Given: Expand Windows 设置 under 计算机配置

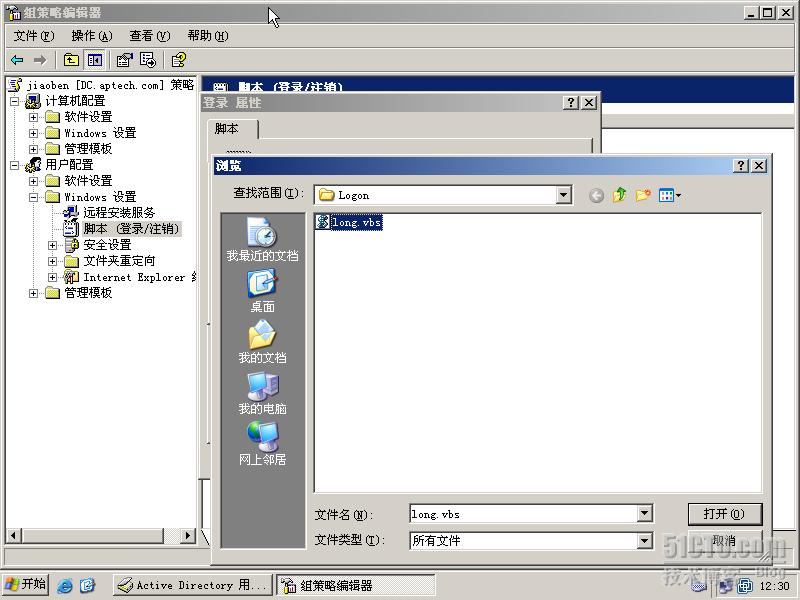Looking at the screenshot, I should [34, 133].
